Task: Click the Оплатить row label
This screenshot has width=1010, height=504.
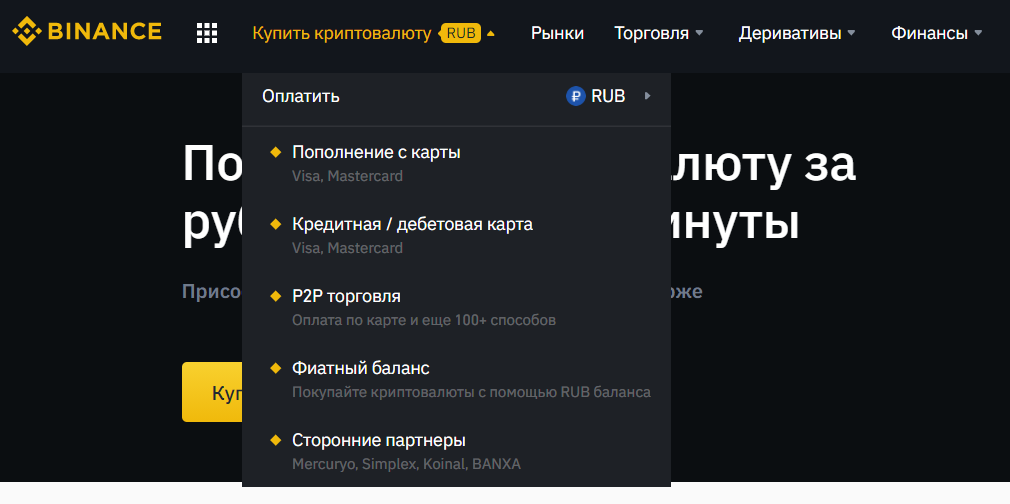Action: point(301,97)
